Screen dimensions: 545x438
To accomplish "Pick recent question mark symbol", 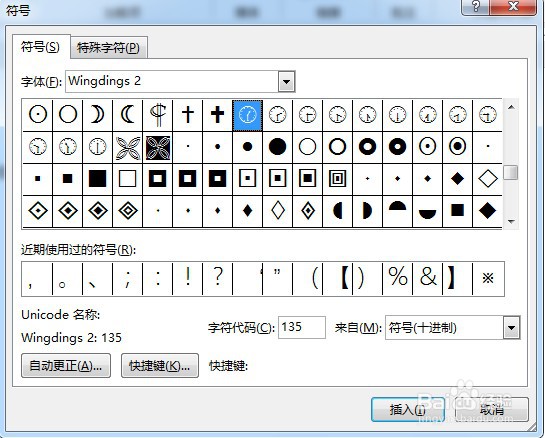I will click(218, 277).
